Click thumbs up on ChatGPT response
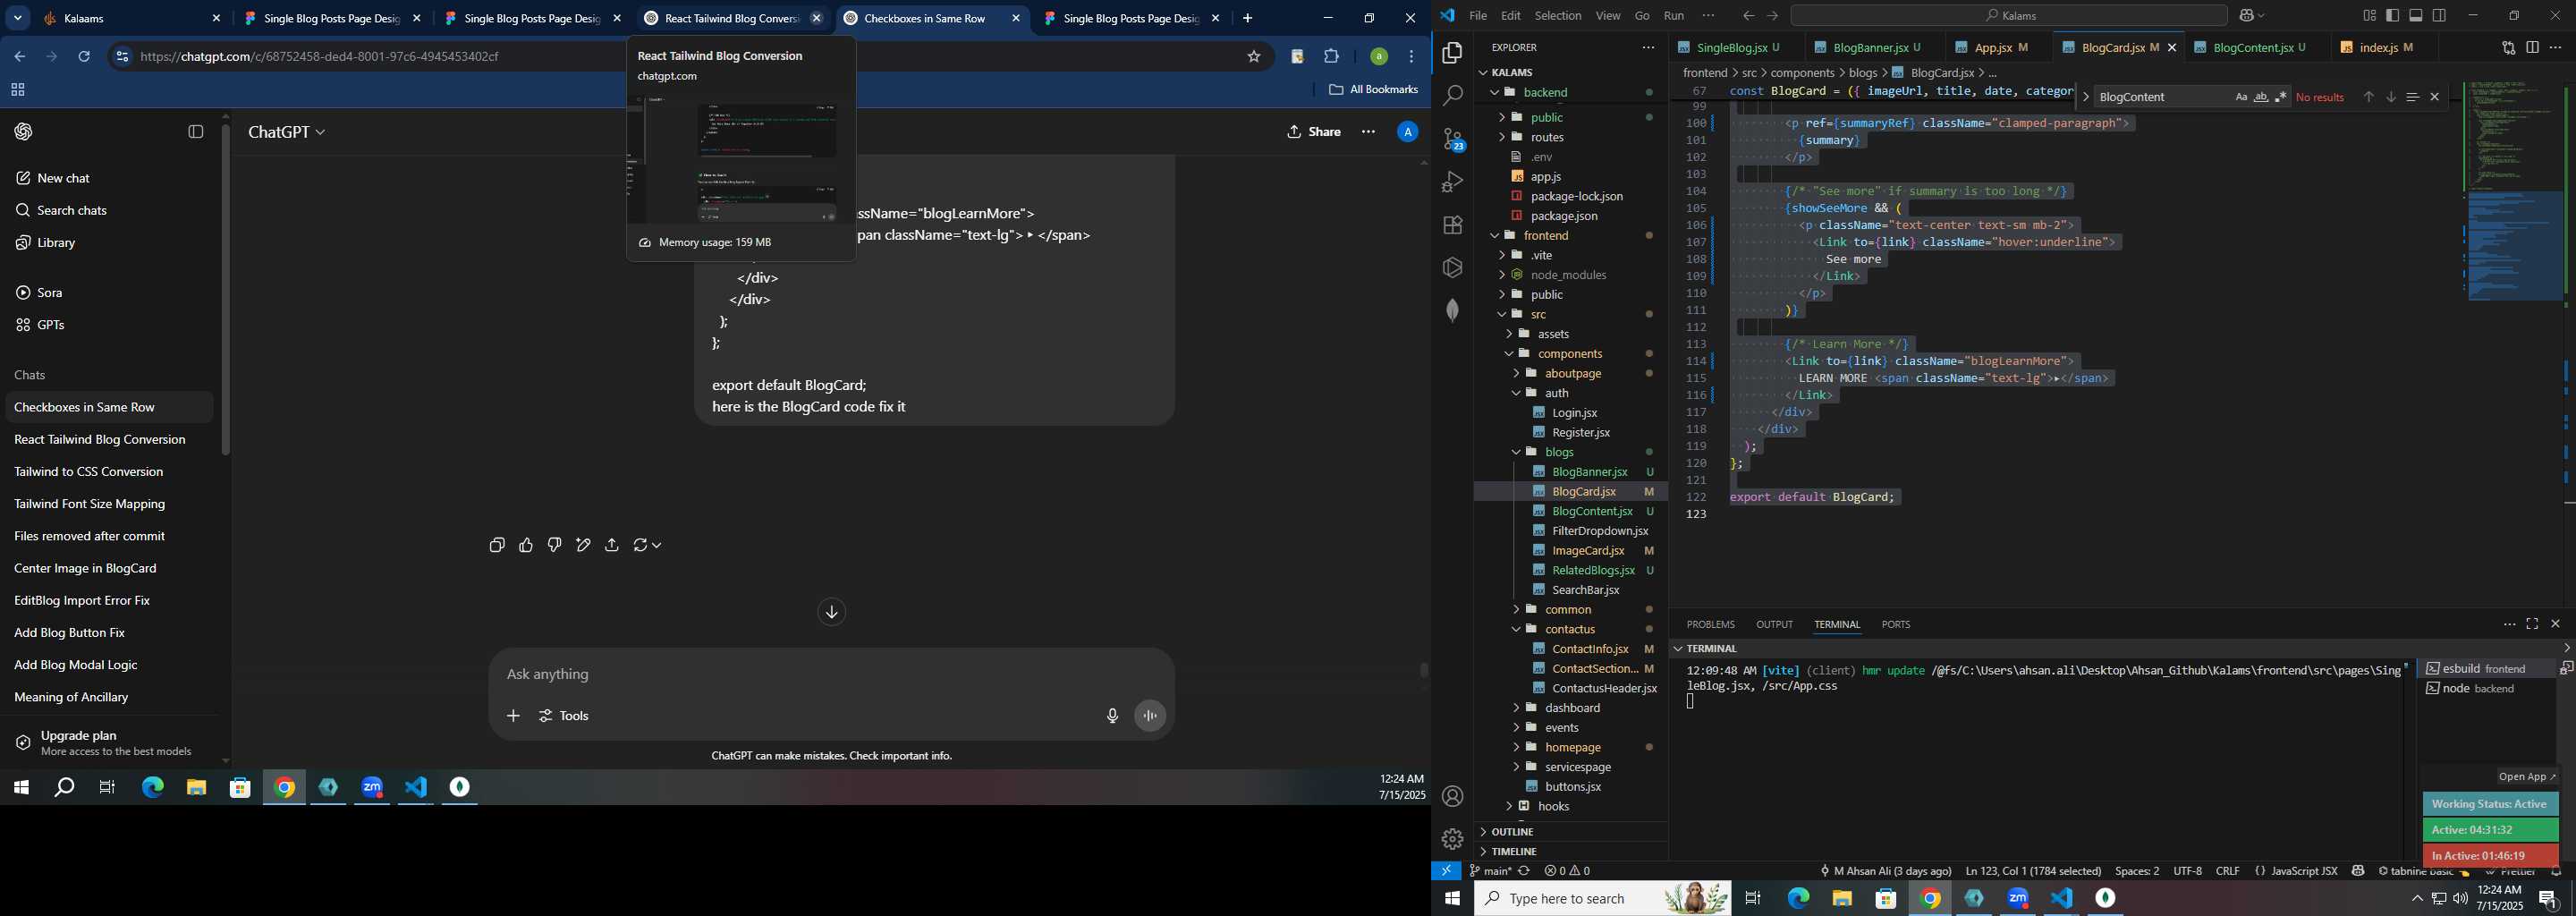 pos(526,545)
